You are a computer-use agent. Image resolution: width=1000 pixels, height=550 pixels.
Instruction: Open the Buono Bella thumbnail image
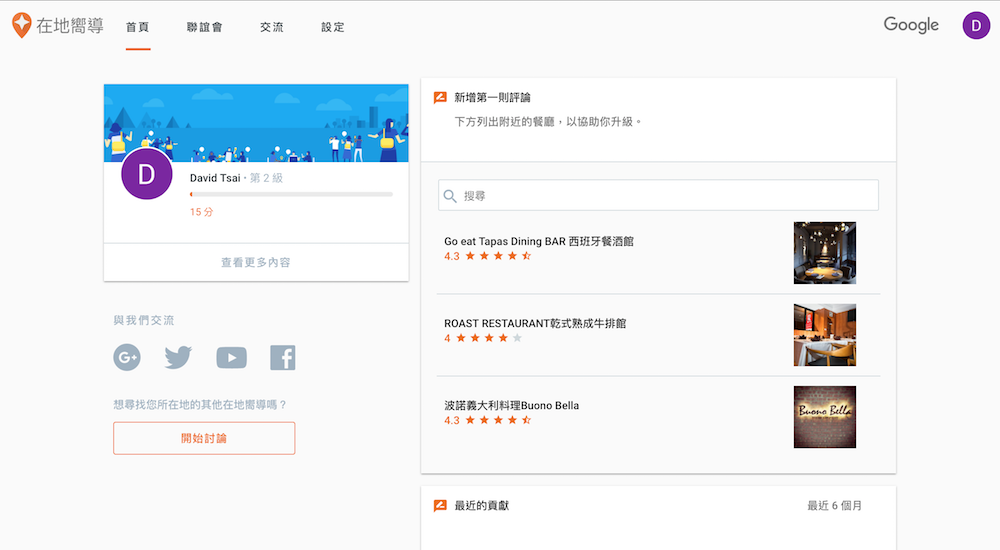click(x=824, y=416)
